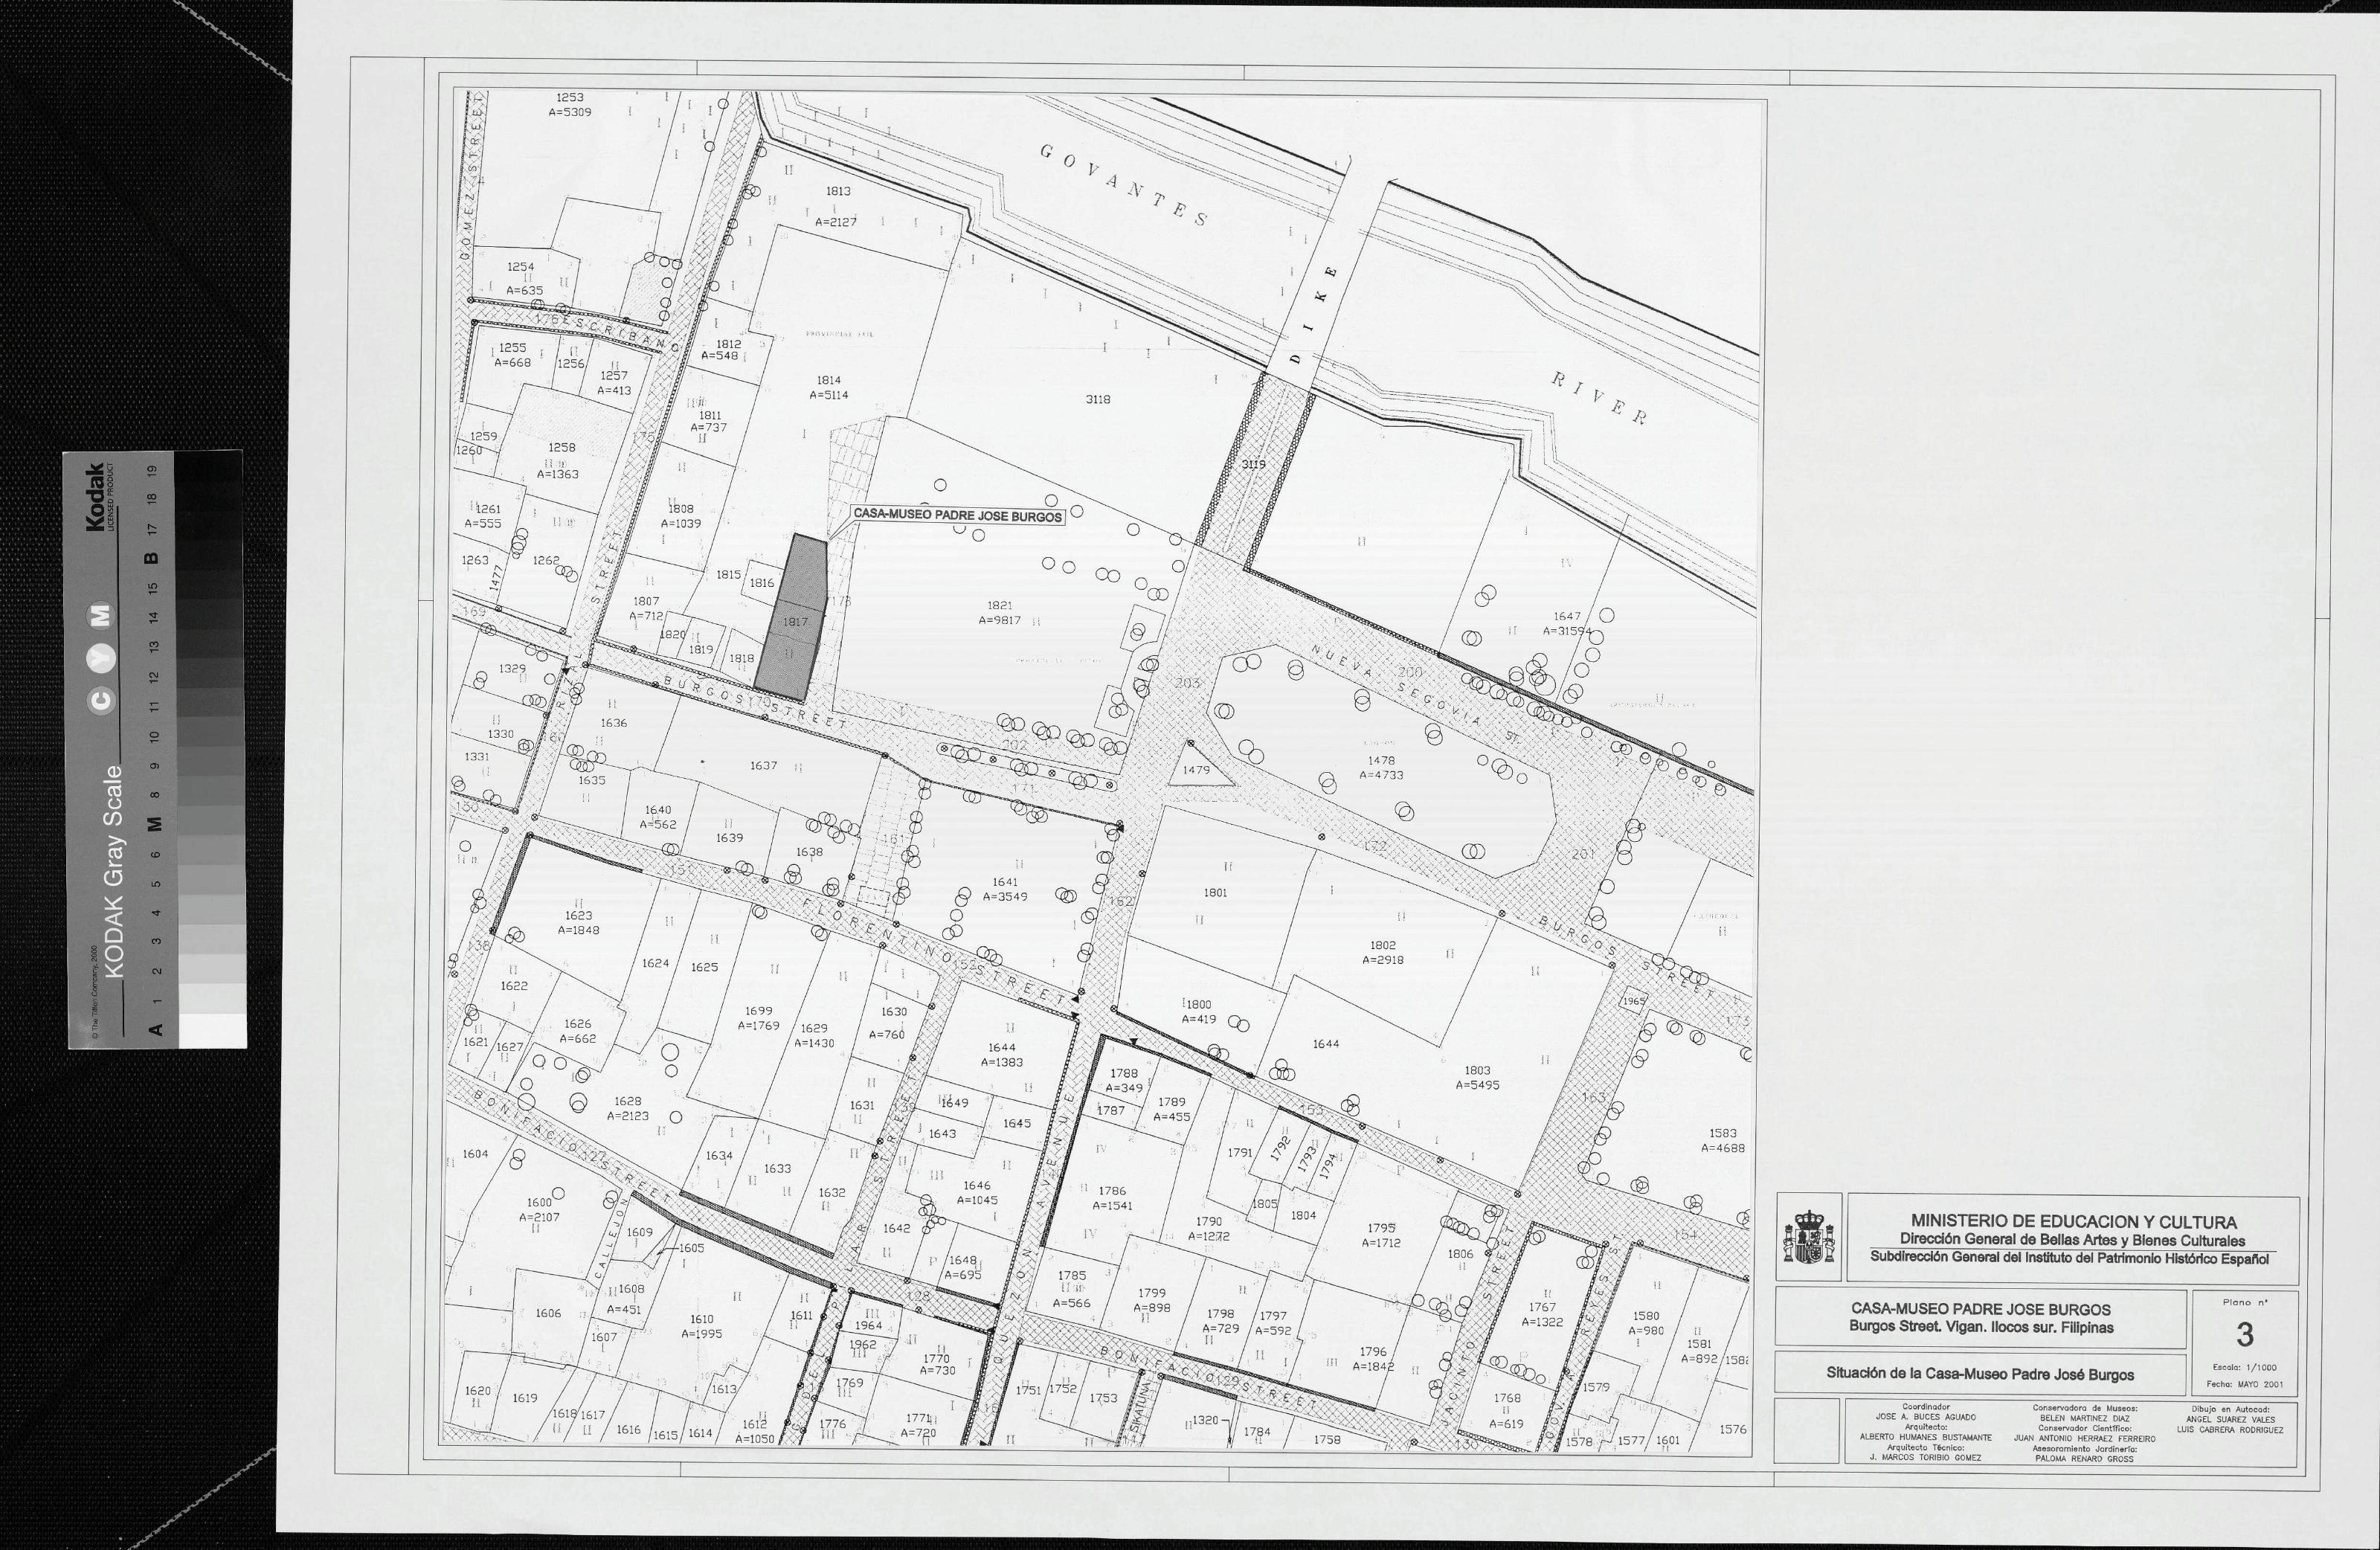Click the Kodak logo on the strip
This screenshot has width=2380, height=1550.
pos(97,496)
